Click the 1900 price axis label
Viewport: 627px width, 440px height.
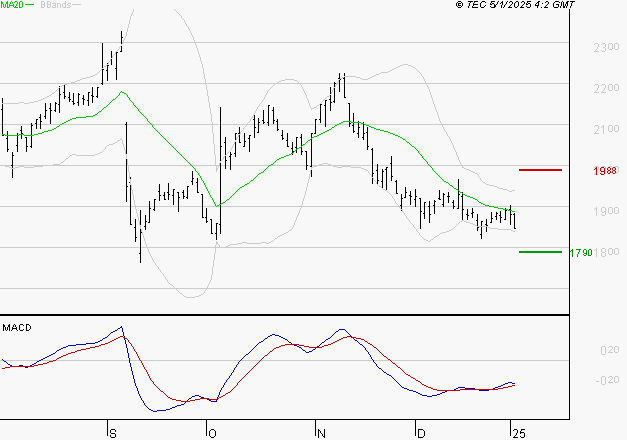[x=606, y=211]
